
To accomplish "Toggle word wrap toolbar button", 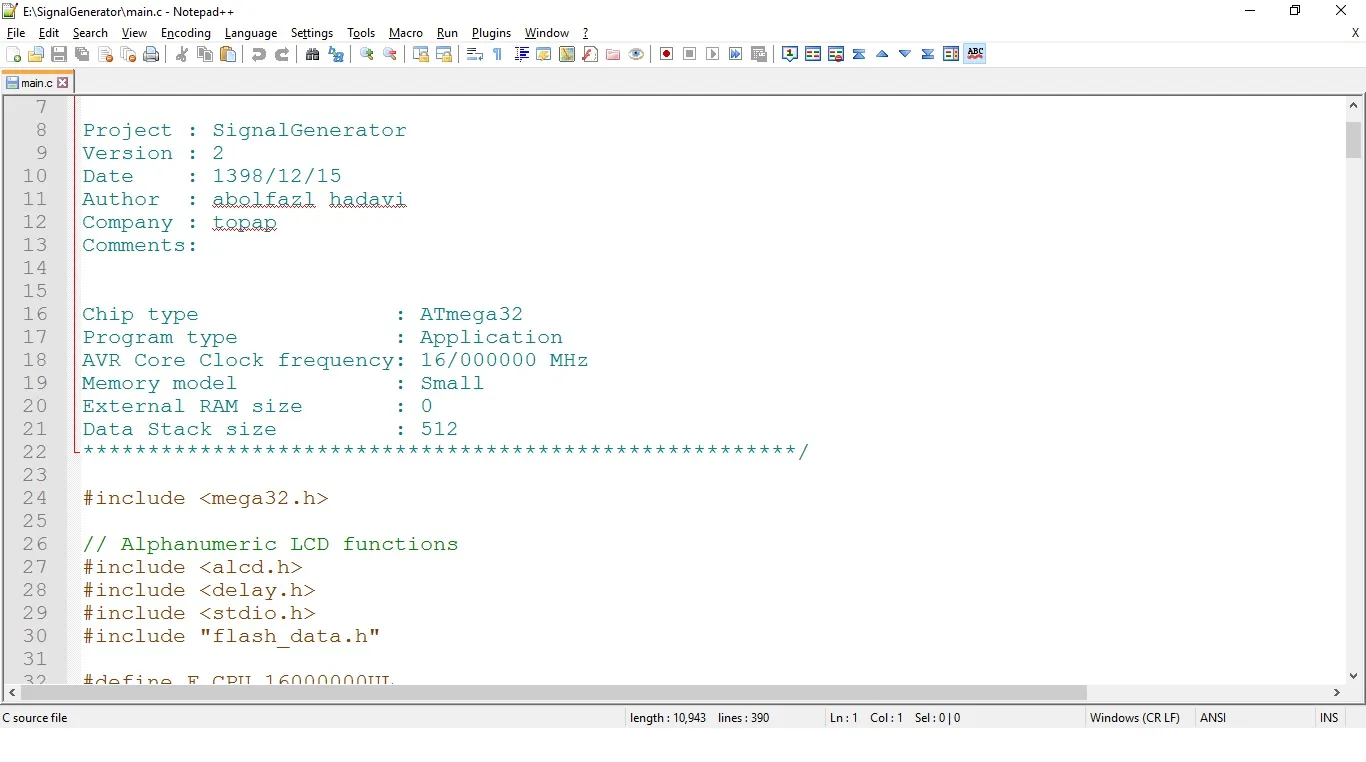I will click(x=475, y=54).
